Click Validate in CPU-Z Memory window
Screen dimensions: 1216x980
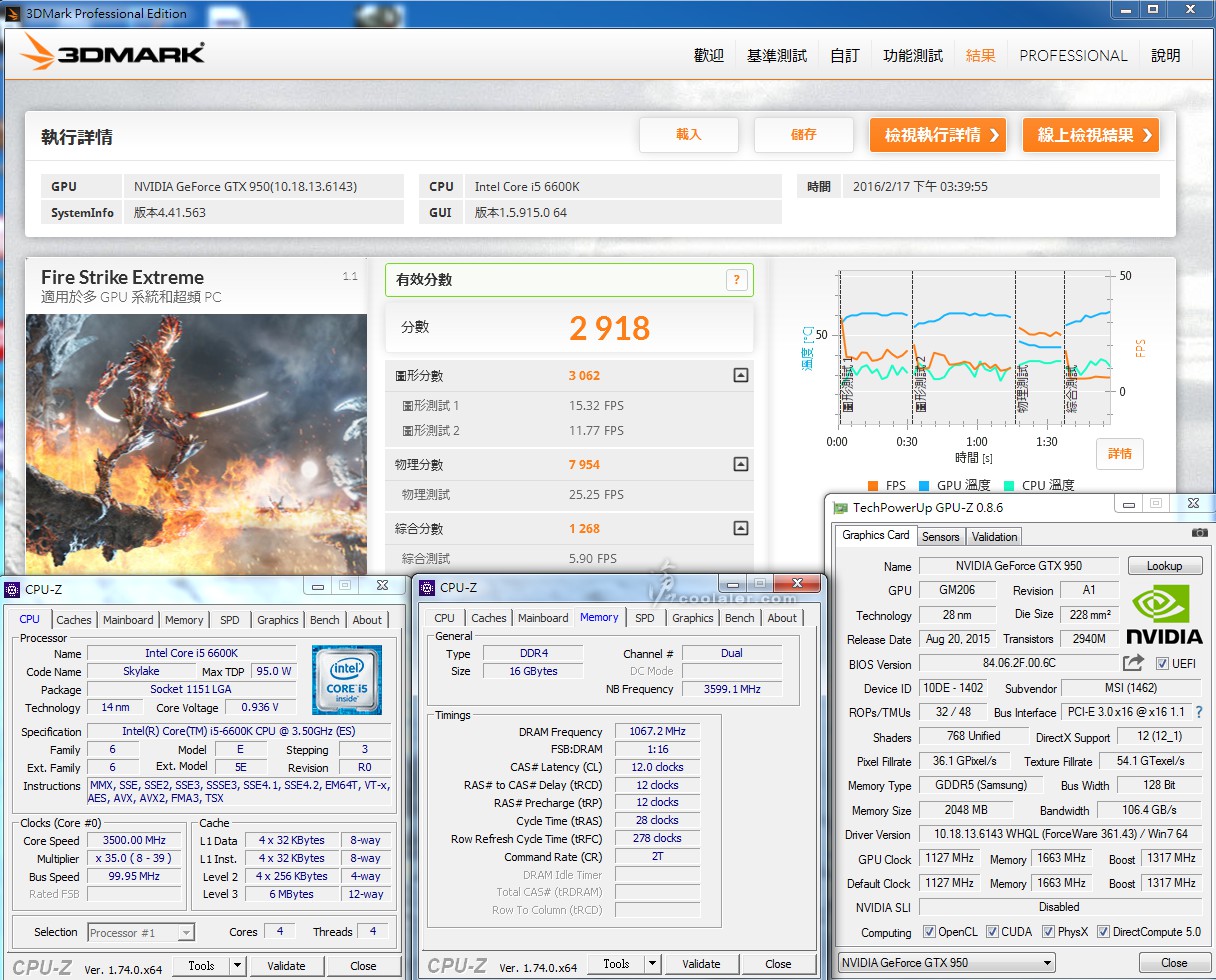tap(701, 964)
